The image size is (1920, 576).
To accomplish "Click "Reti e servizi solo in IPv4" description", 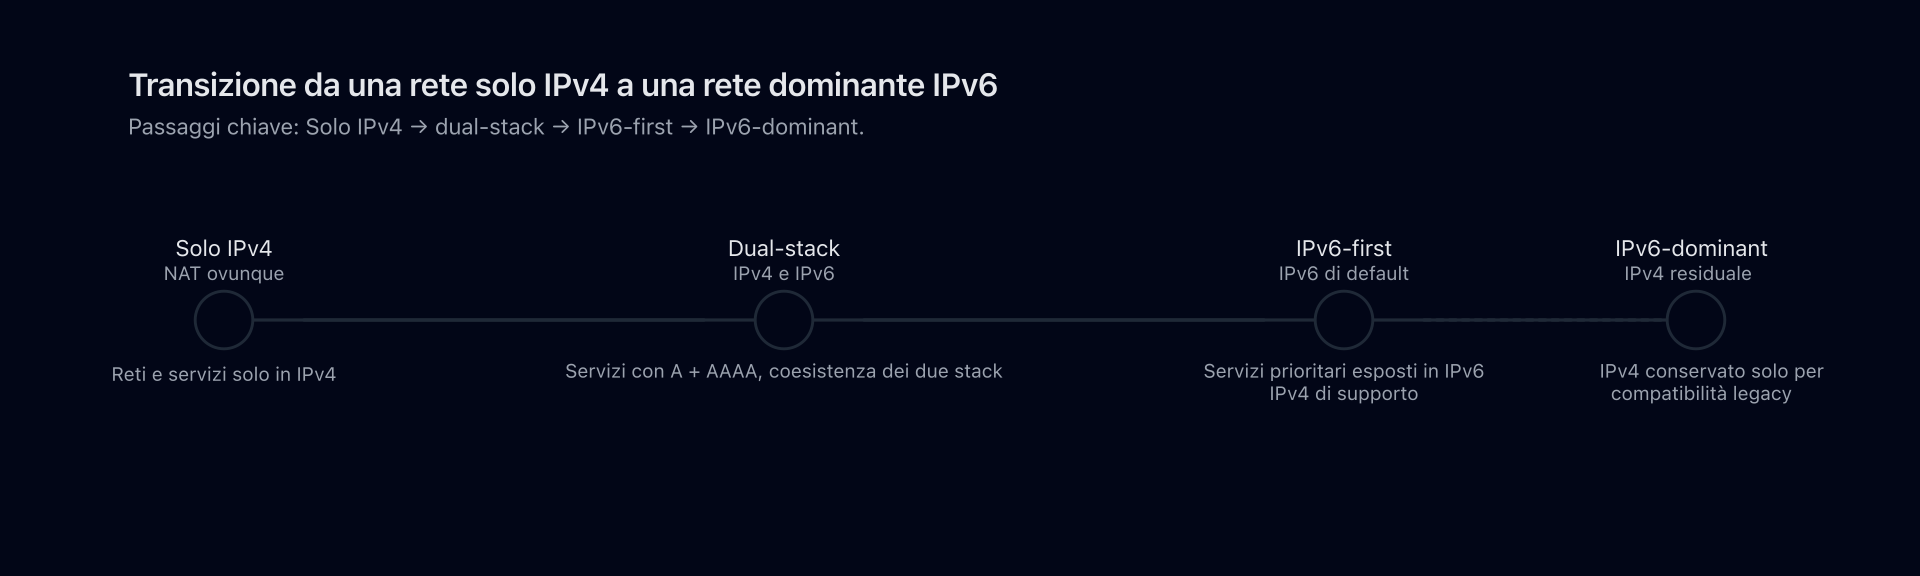I will [x=224, y=375].
